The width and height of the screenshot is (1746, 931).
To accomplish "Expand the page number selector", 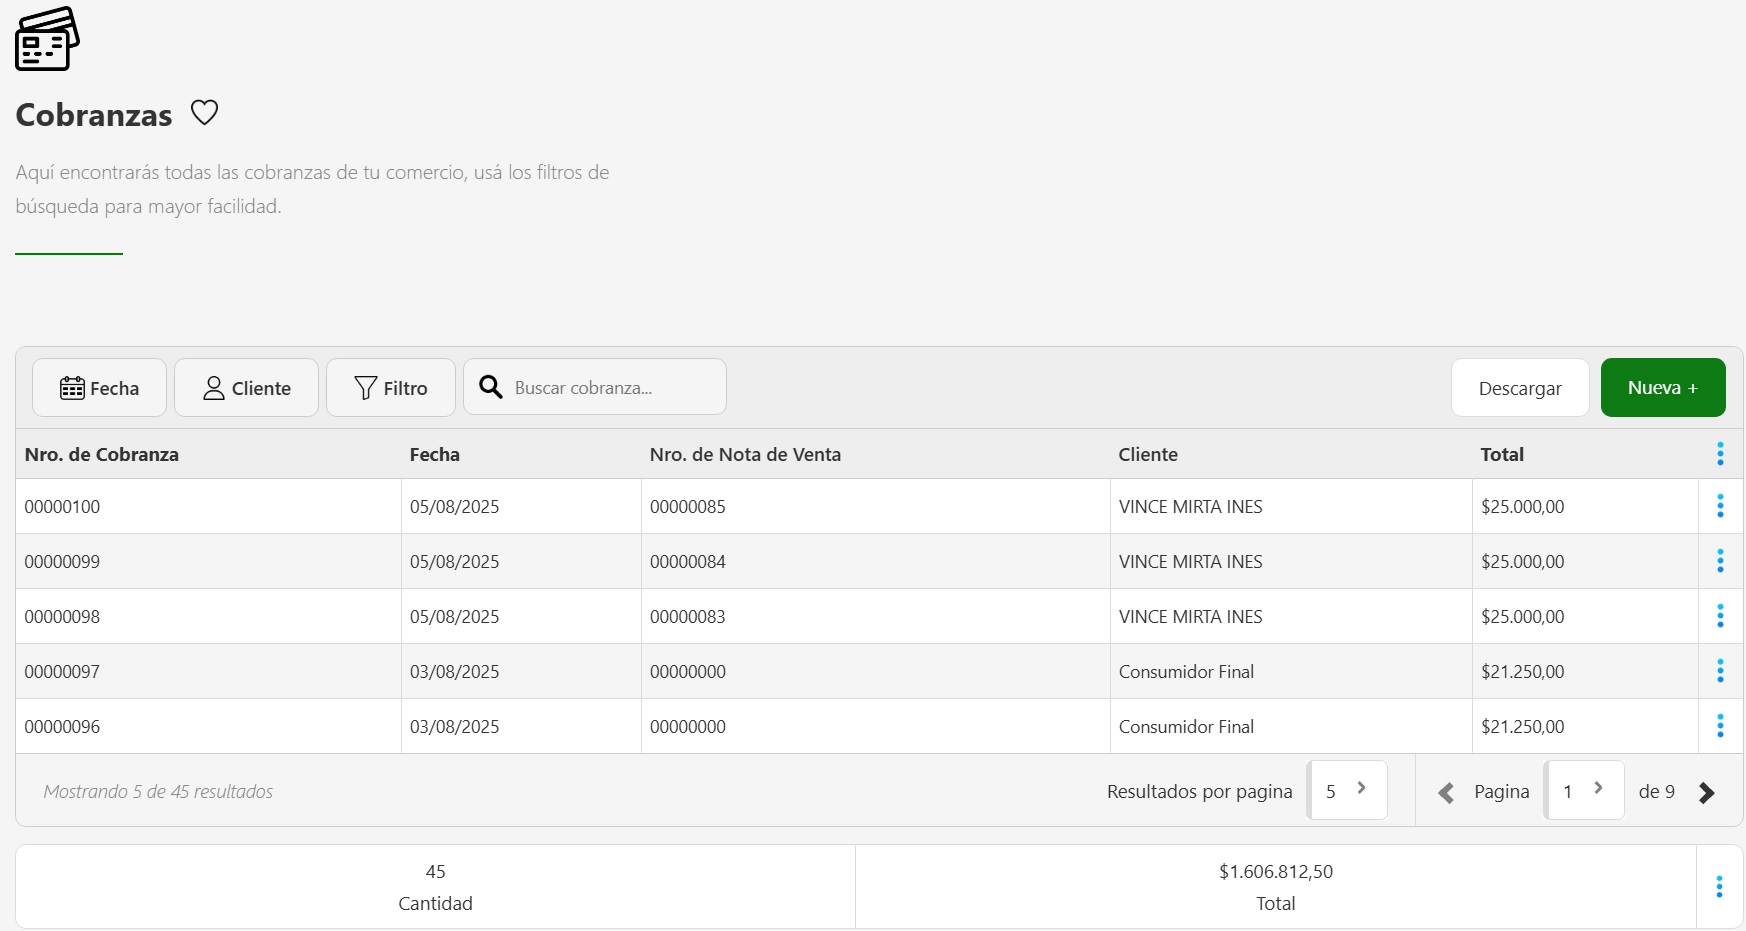I will click(1584, 790).
